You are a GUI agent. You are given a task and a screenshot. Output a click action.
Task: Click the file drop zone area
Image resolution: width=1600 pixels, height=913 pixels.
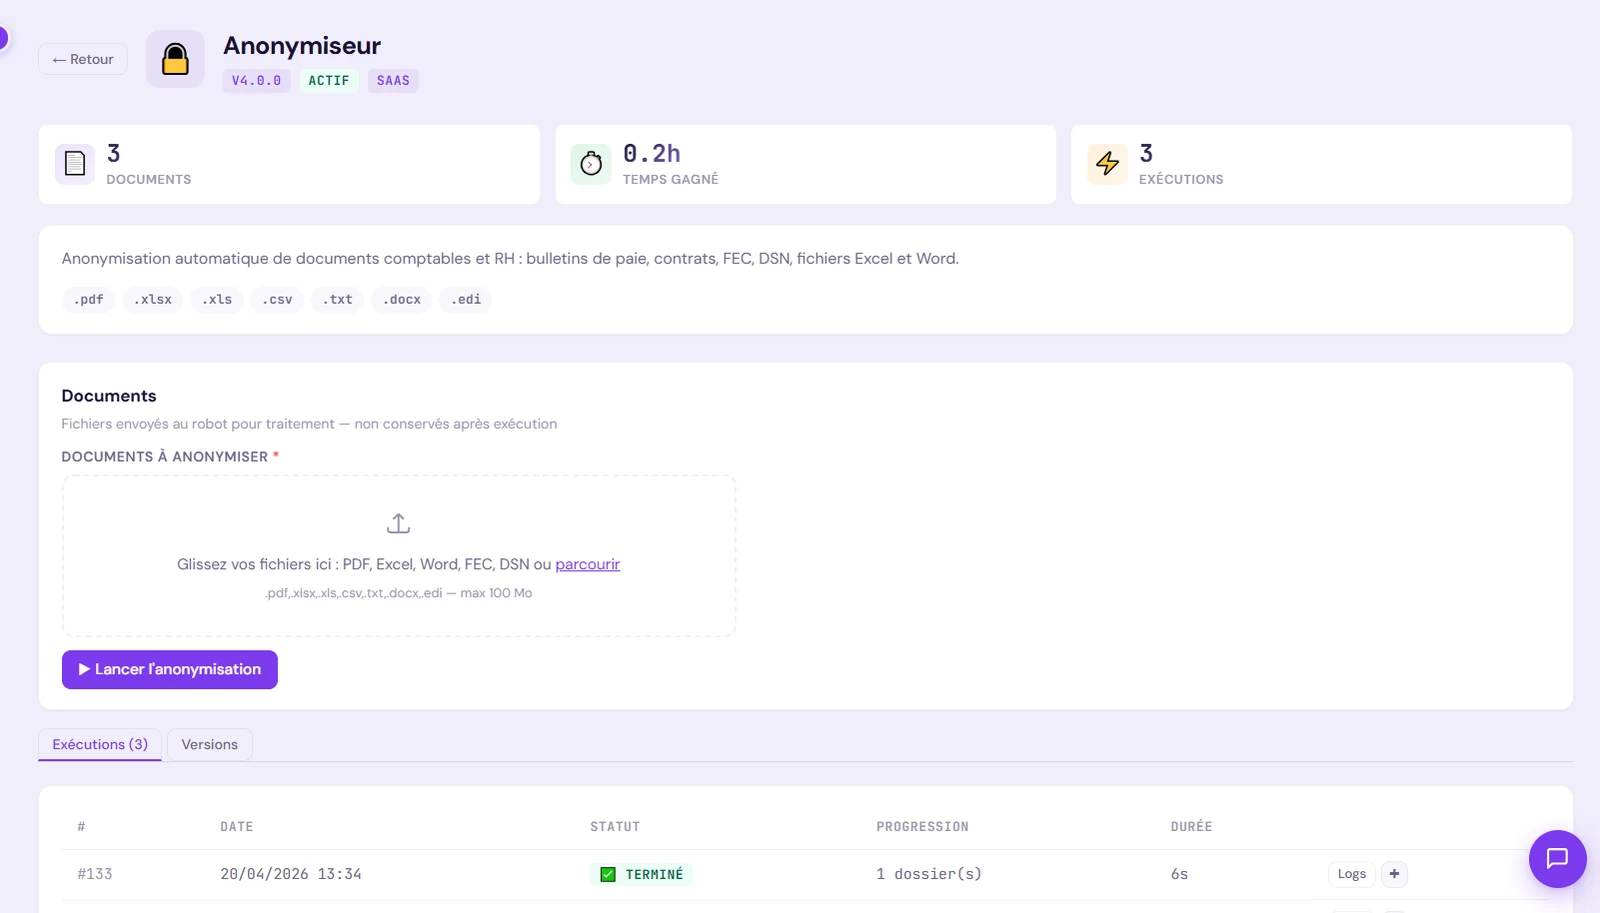(399, 556)
